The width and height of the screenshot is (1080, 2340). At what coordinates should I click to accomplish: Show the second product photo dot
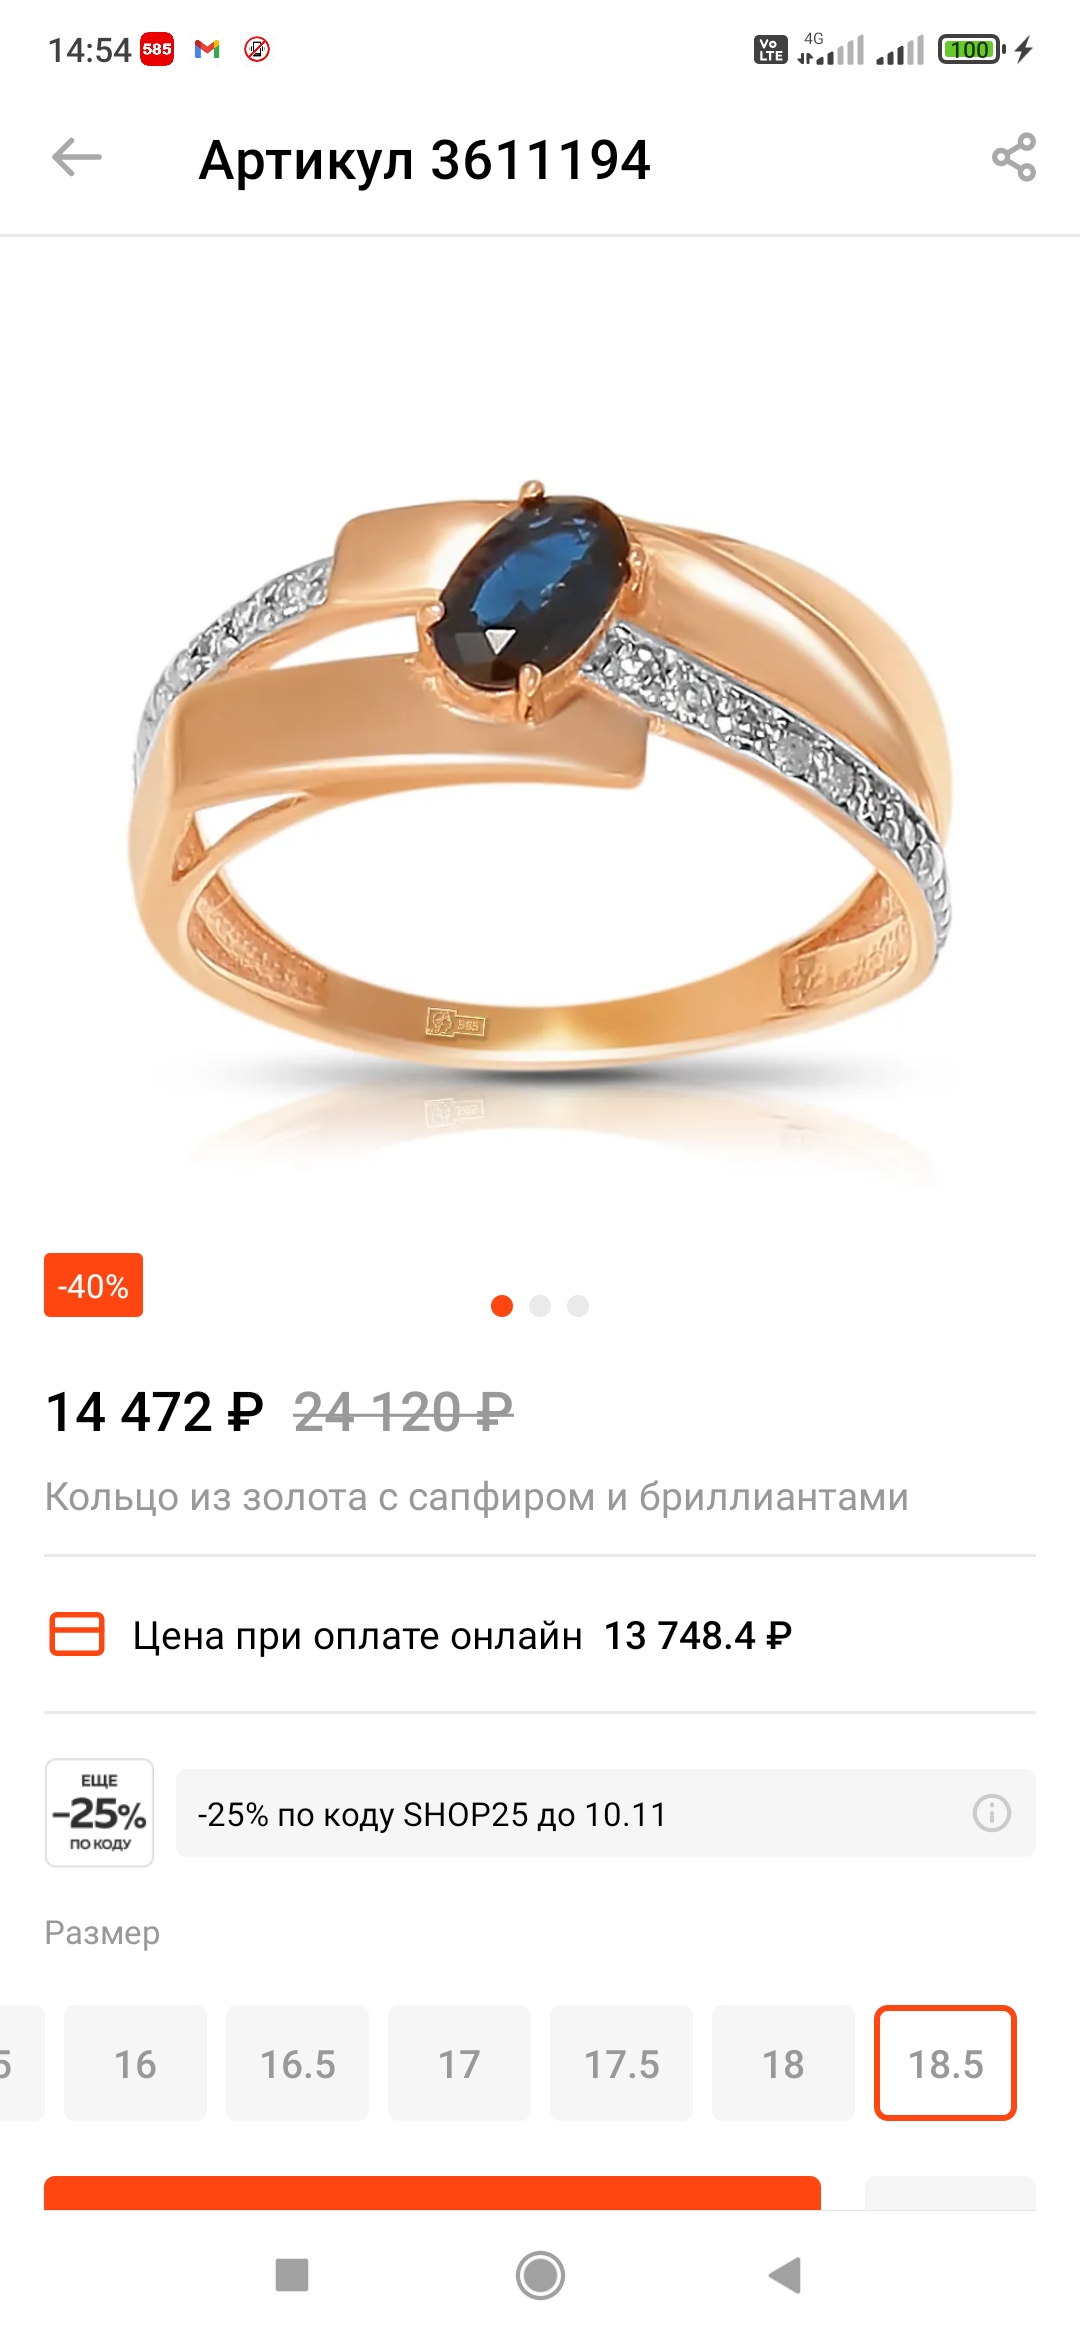tap(540, 1306)
